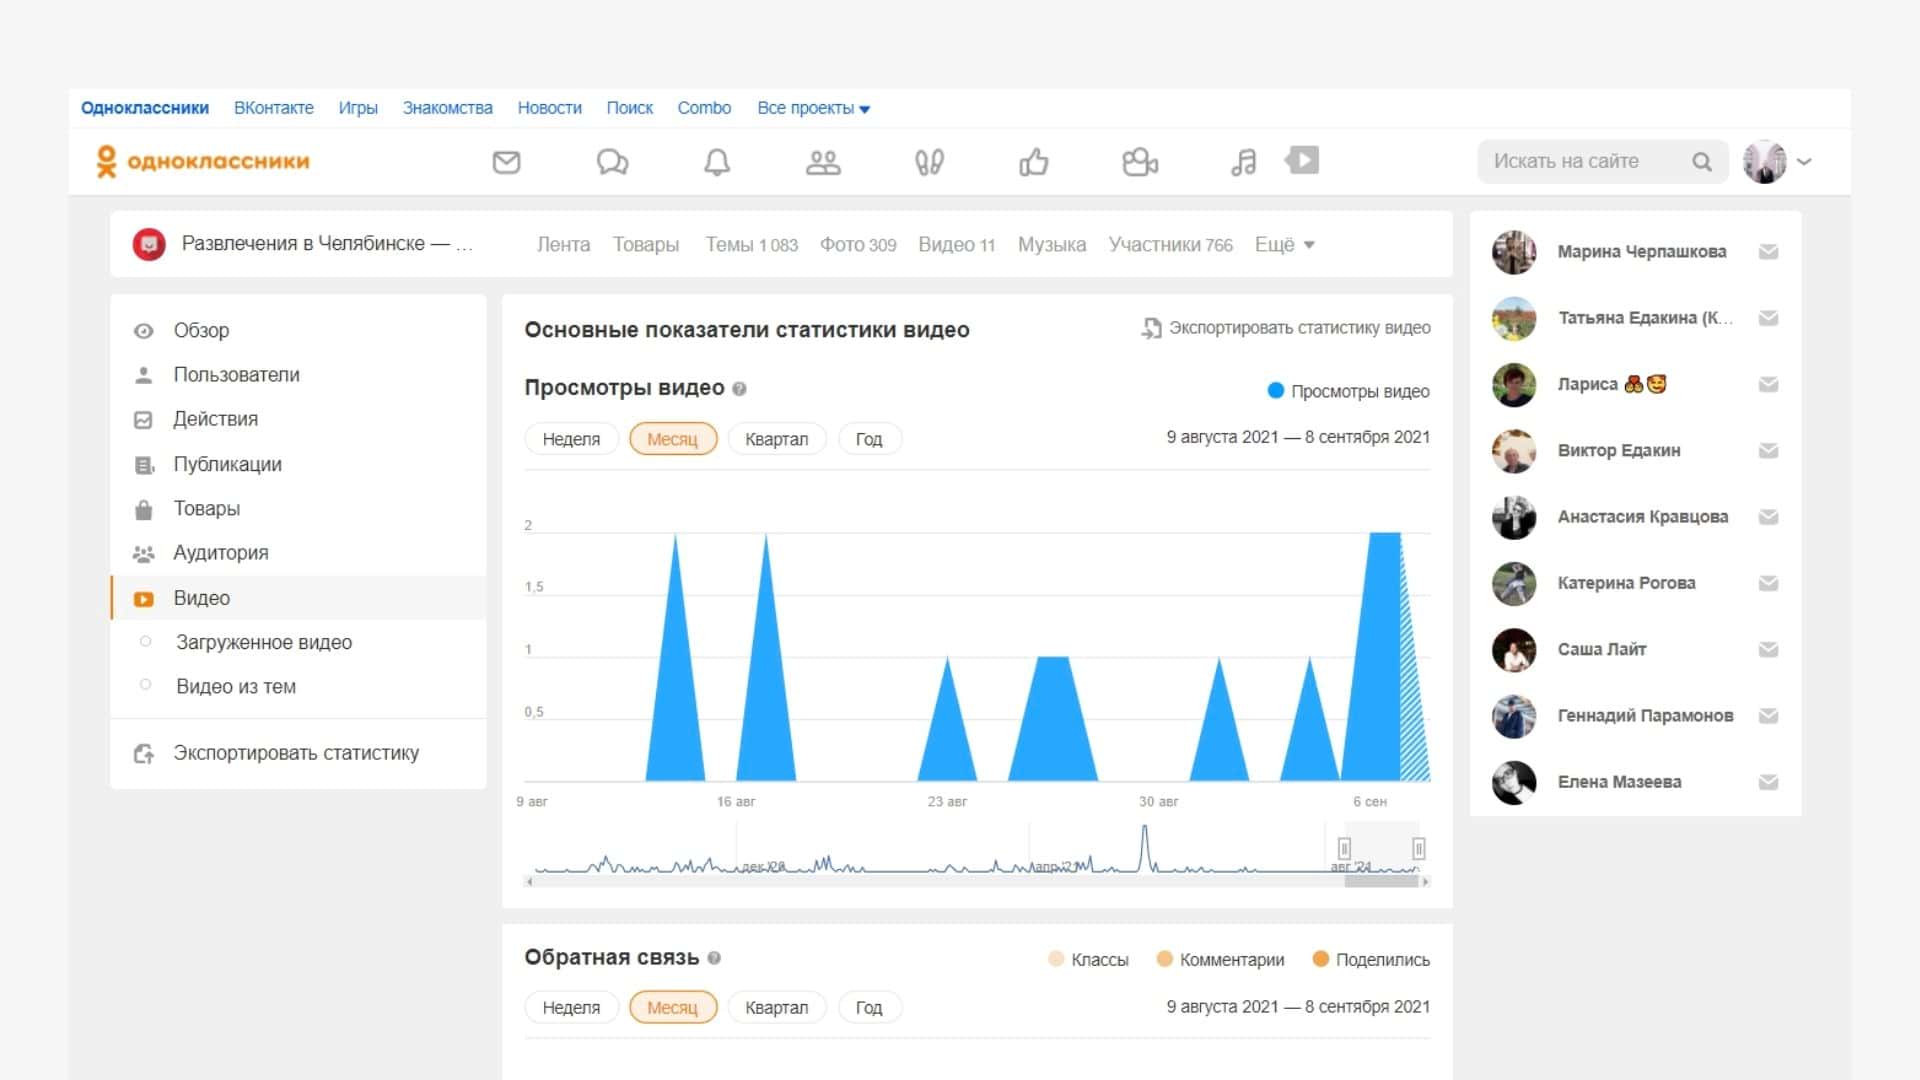Screen dimensions: 1920x1080
Task: Open Аудитория in statistics sidebar
Action: pos(221,553)
